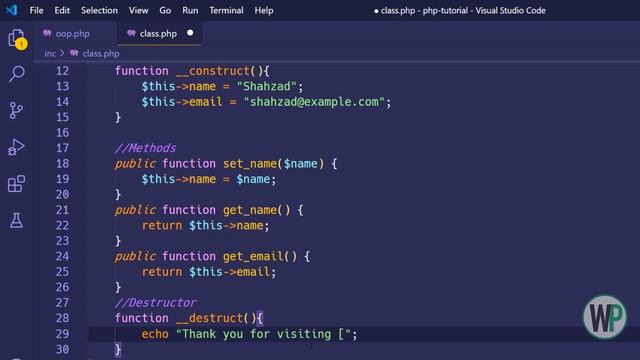Click the PHP icon in the breadcrumb
Image resolution: width=640 pixels, height=360 pixels.
click(74, 53)
